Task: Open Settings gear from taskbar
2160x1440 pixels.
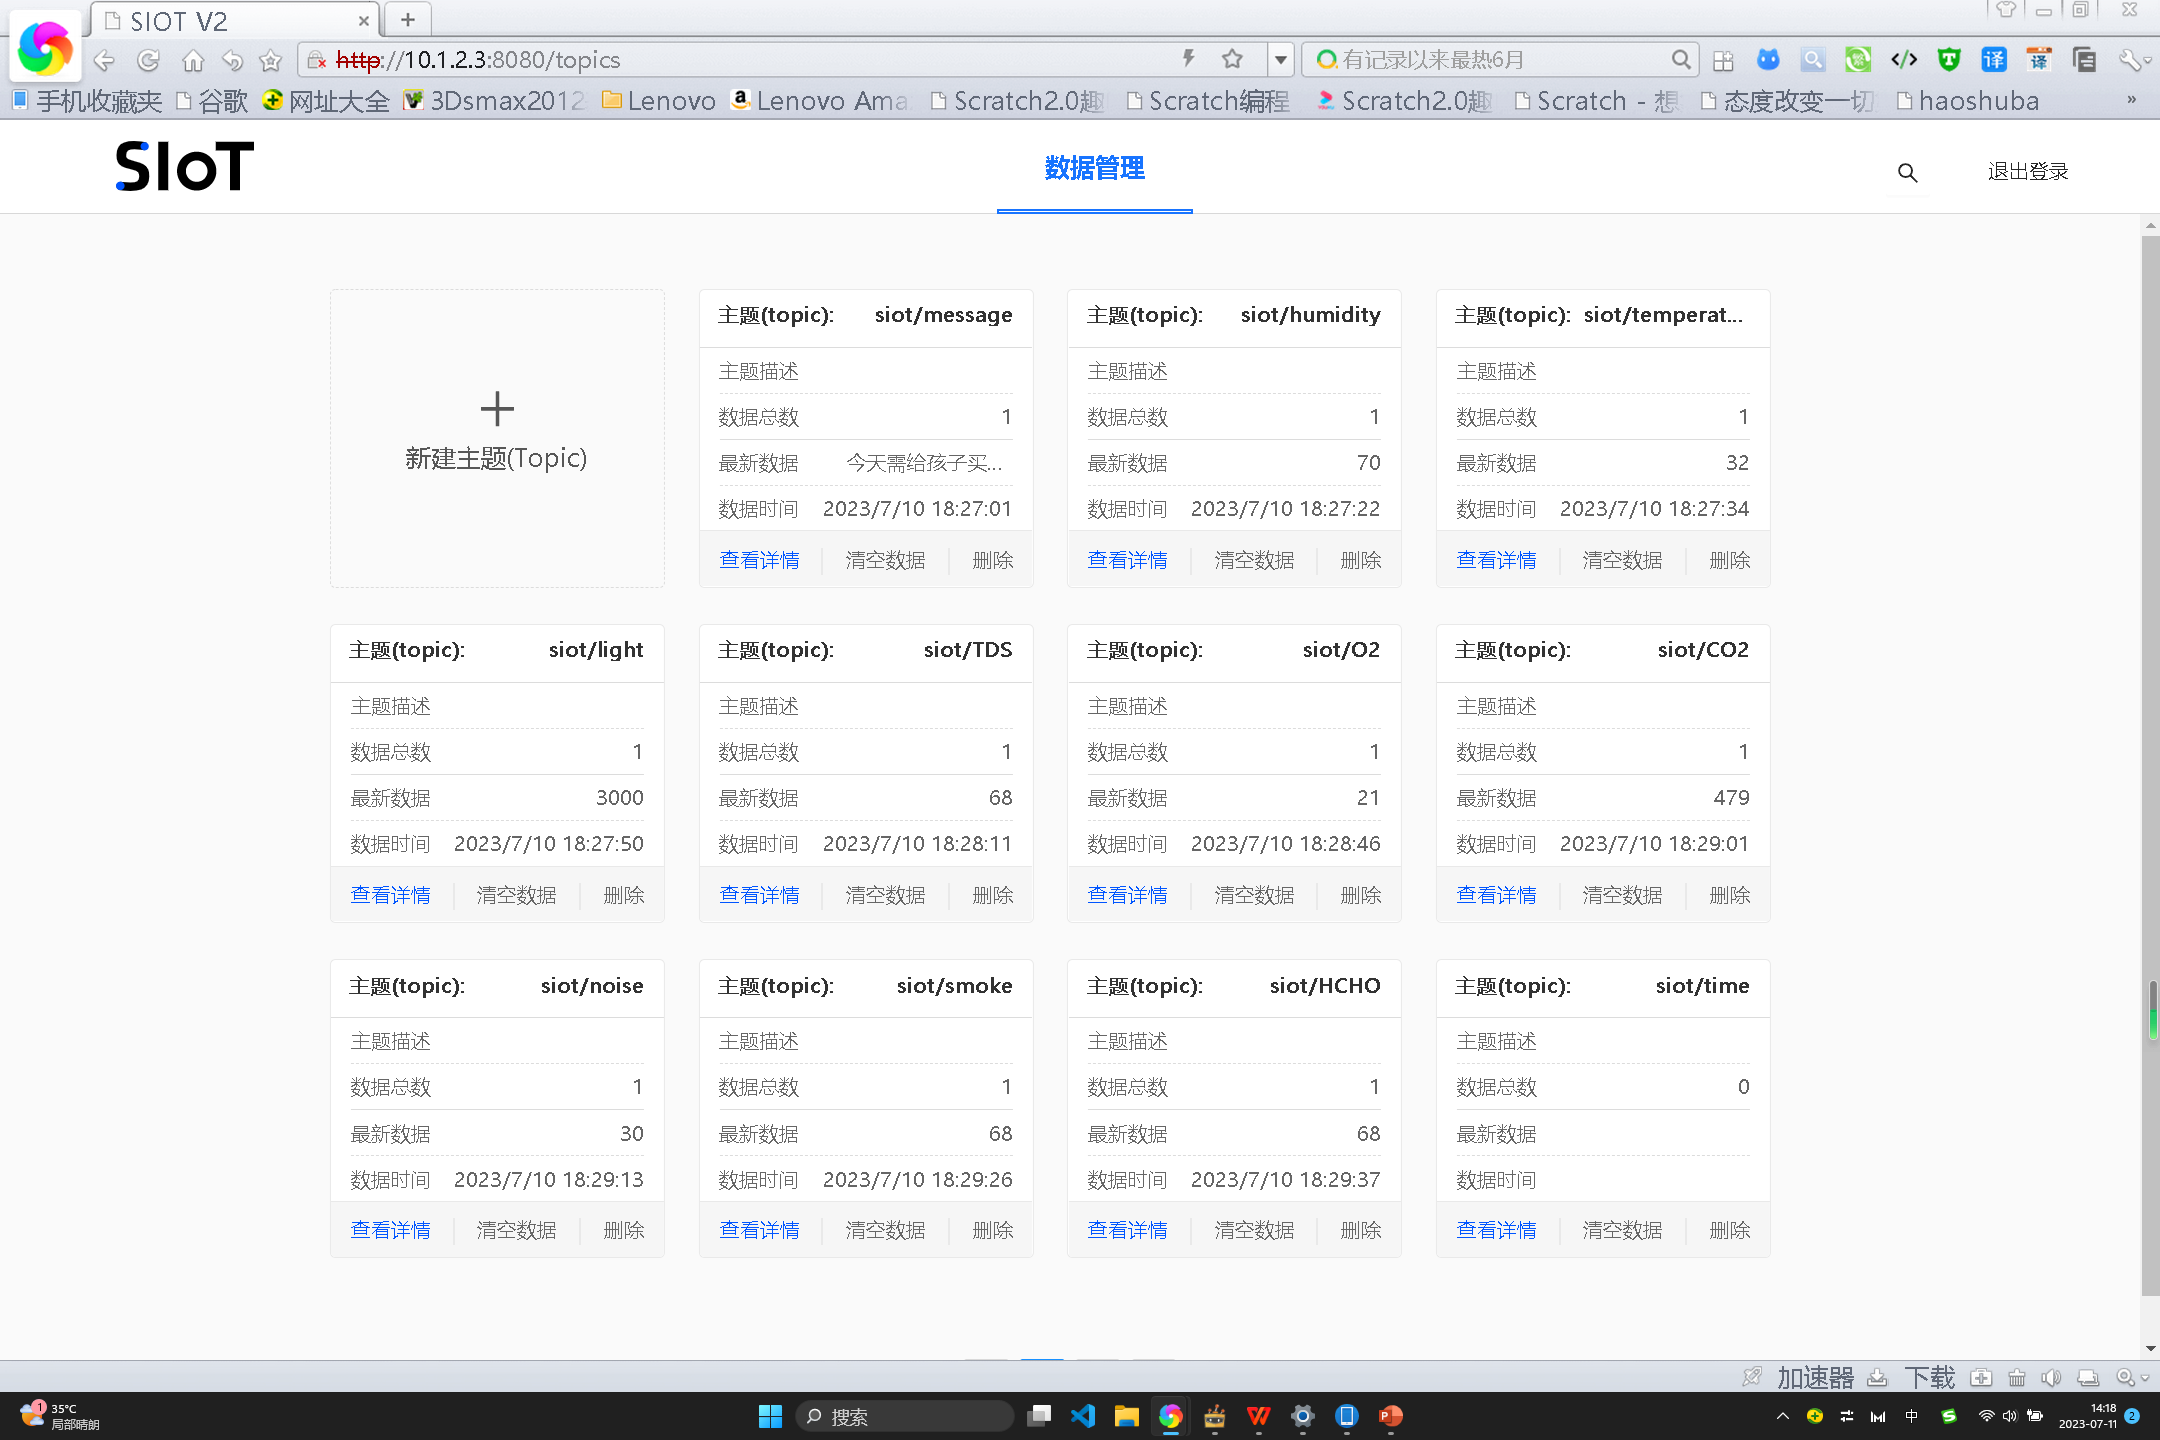Action: click(1302, 1416)
